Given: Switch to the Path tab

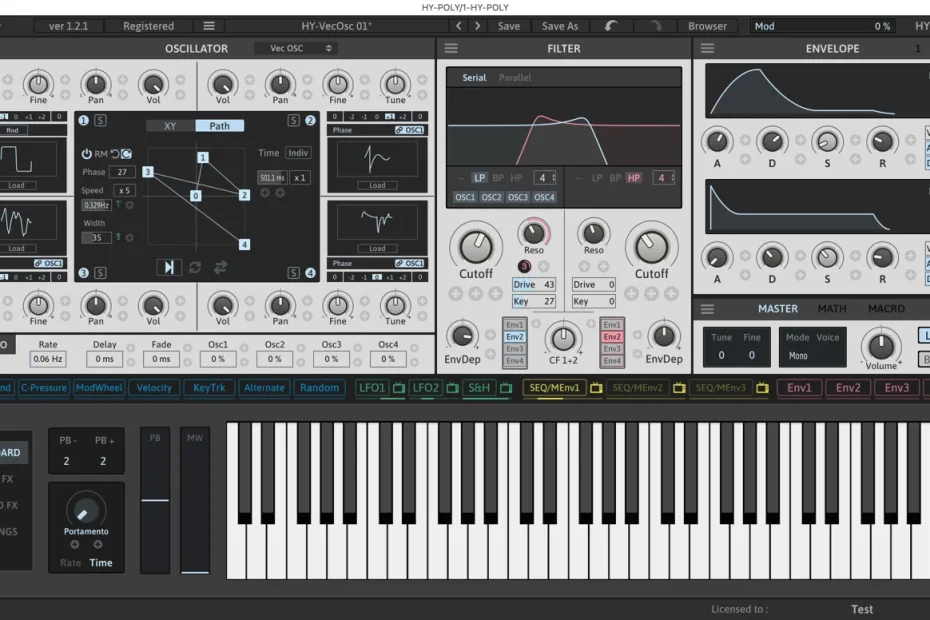Looking at the screenshot, I should click(219, 126).
